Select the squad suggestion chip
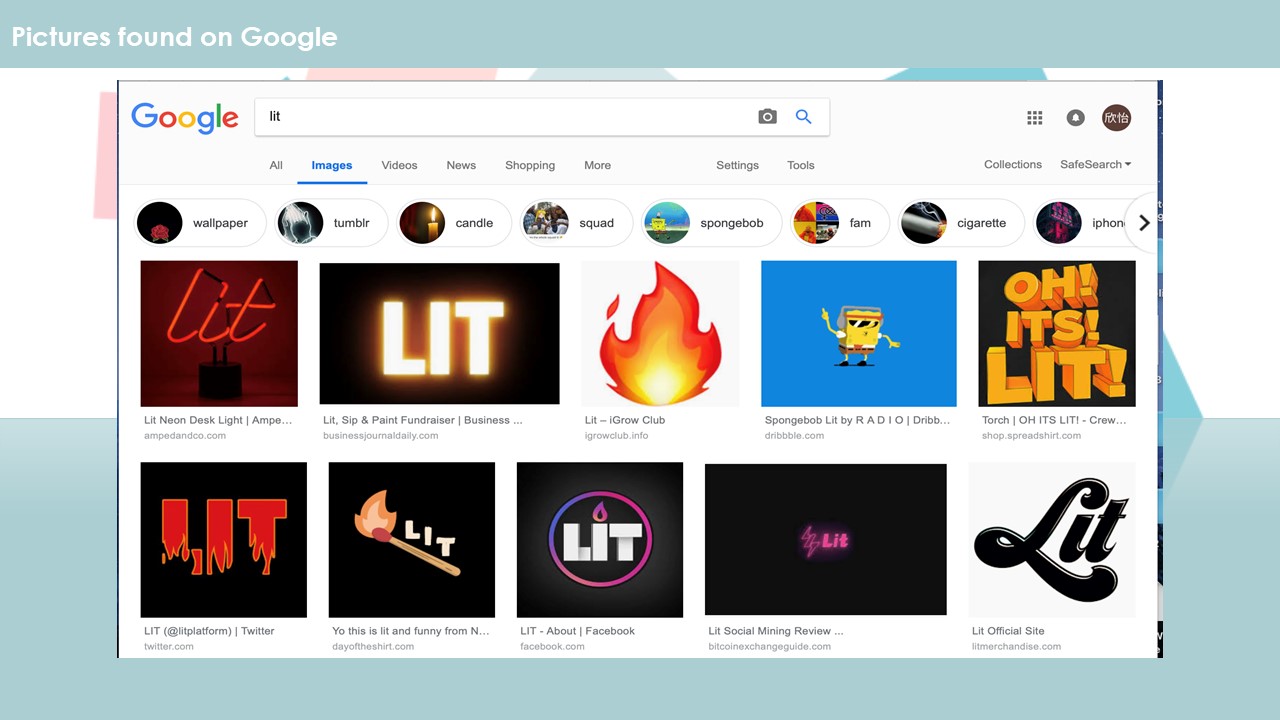 (576, 223)
